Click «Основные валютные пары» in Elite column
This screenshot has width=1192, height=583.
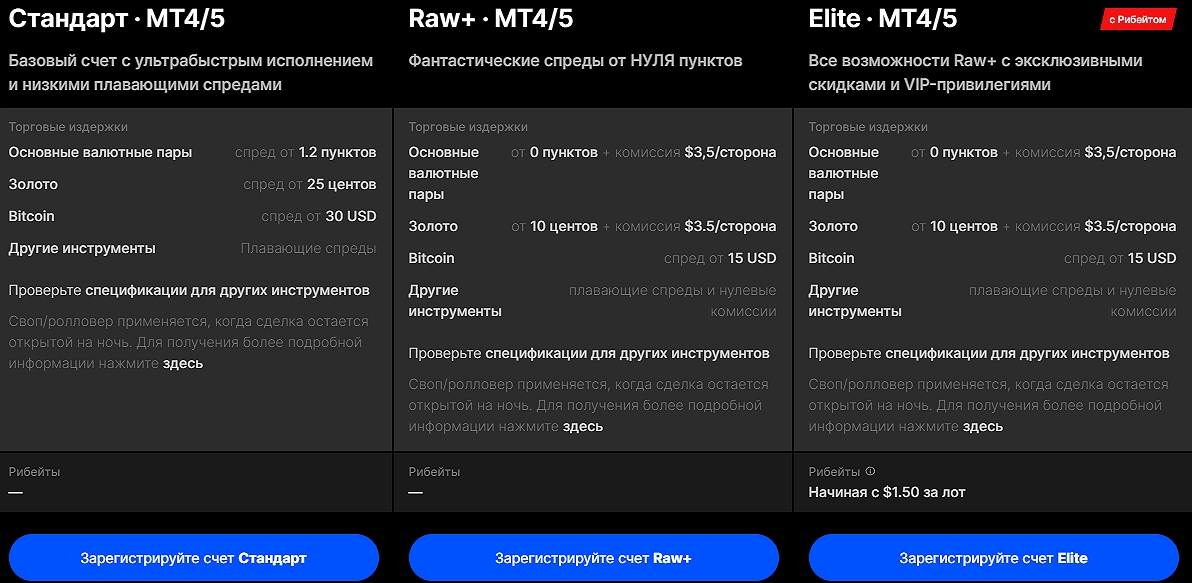844,173
